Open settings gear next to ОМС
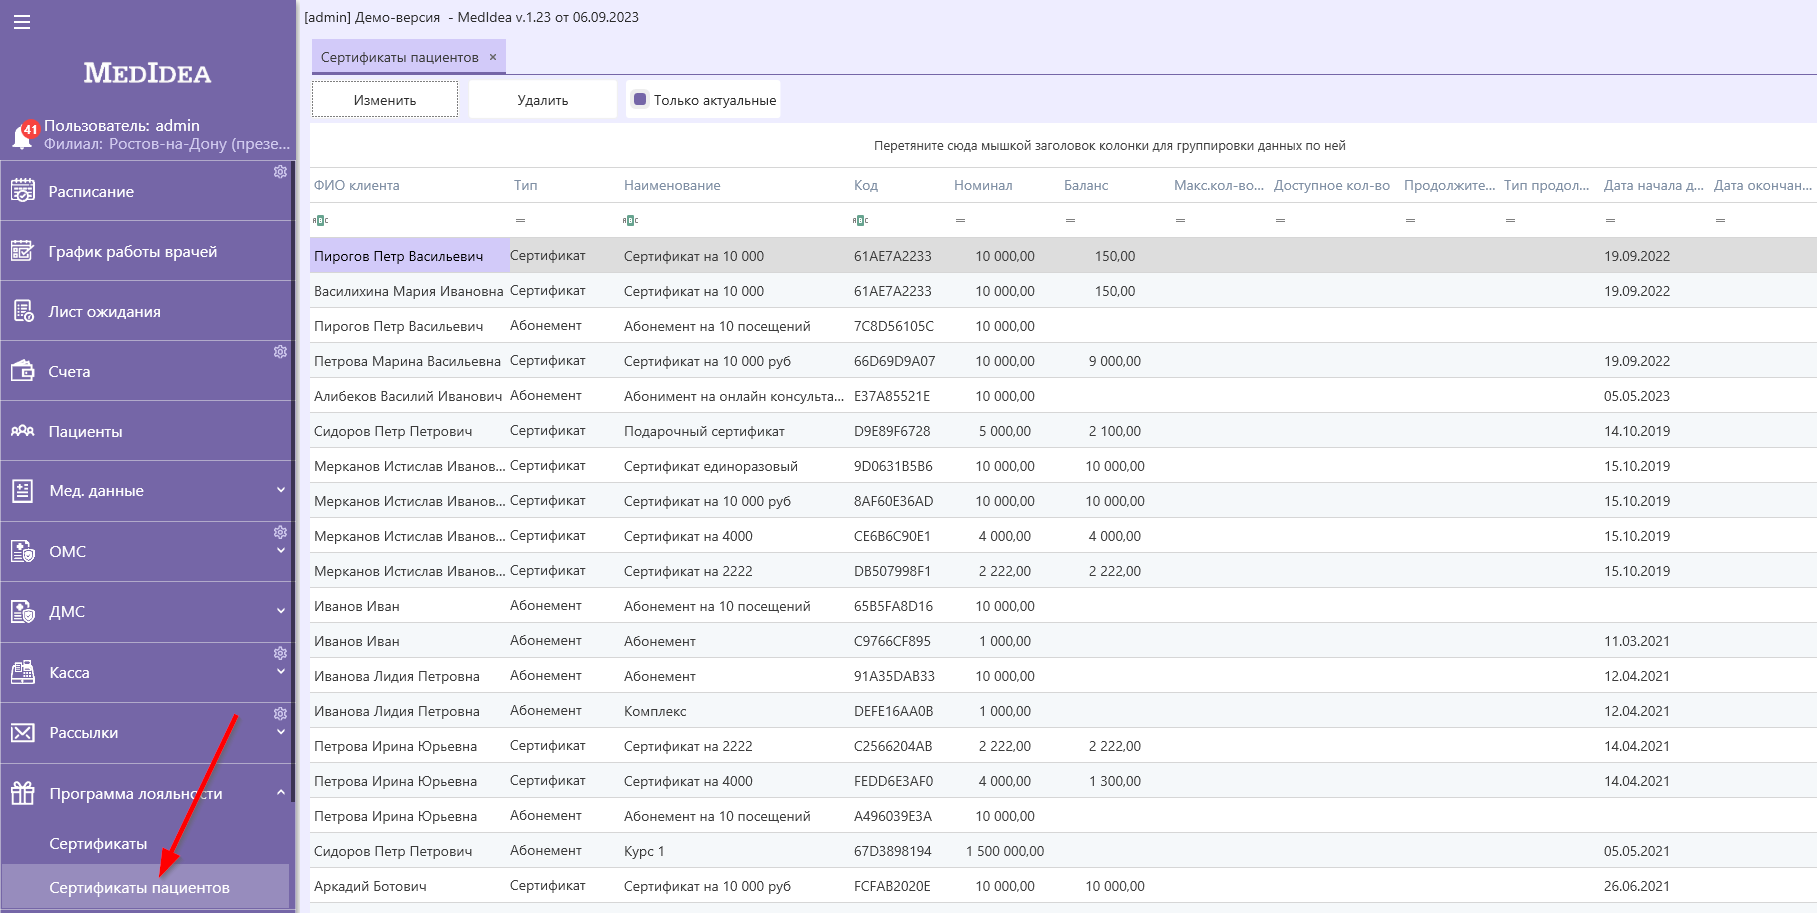The image size is (1817, 913). [x=280, y=532]
